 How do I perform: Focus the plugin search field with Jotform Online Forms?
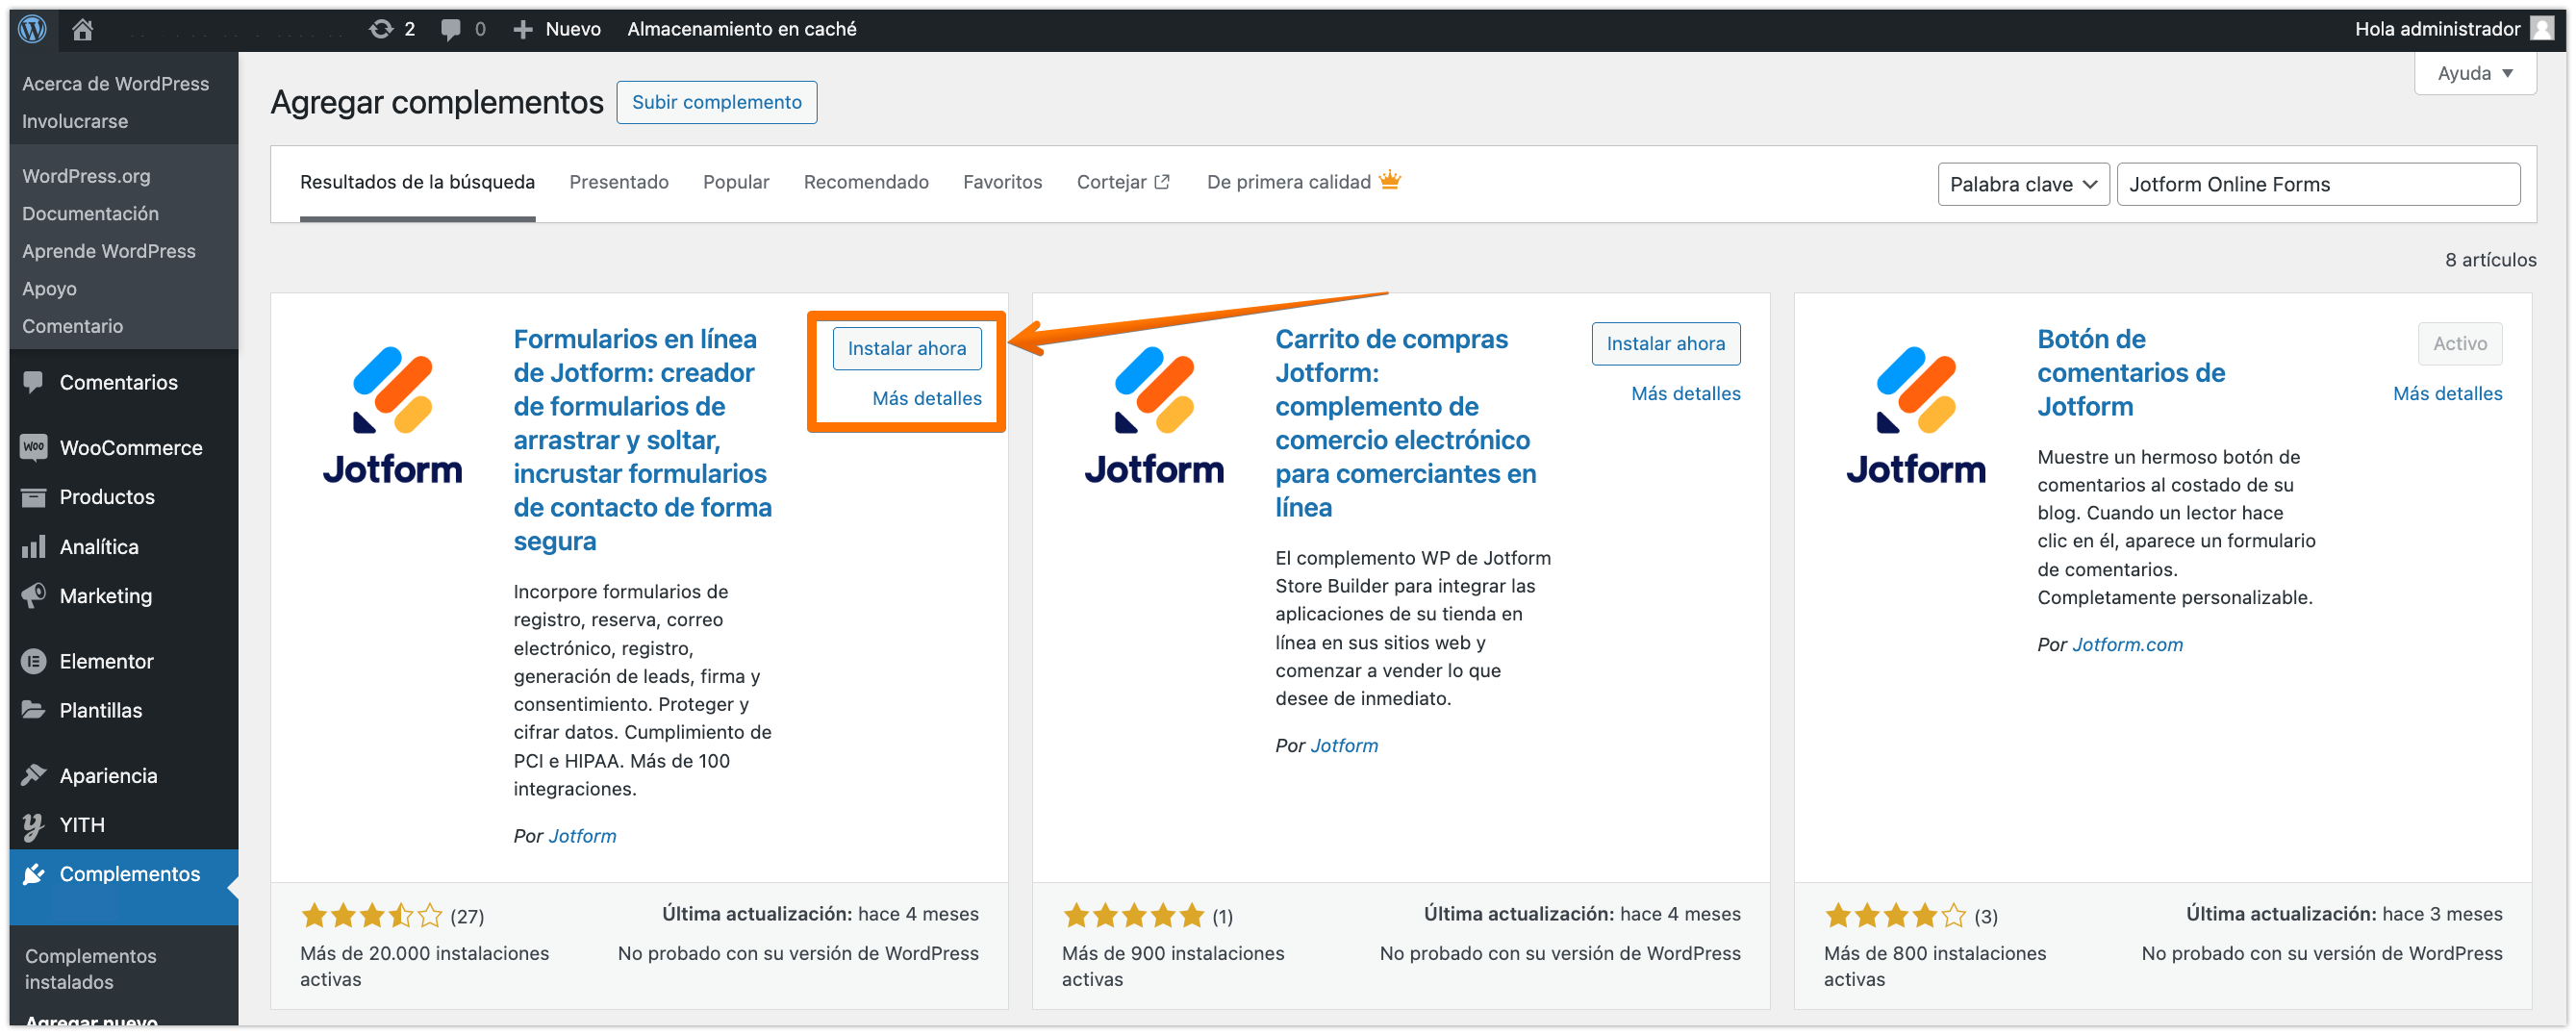click(2318, 184)
